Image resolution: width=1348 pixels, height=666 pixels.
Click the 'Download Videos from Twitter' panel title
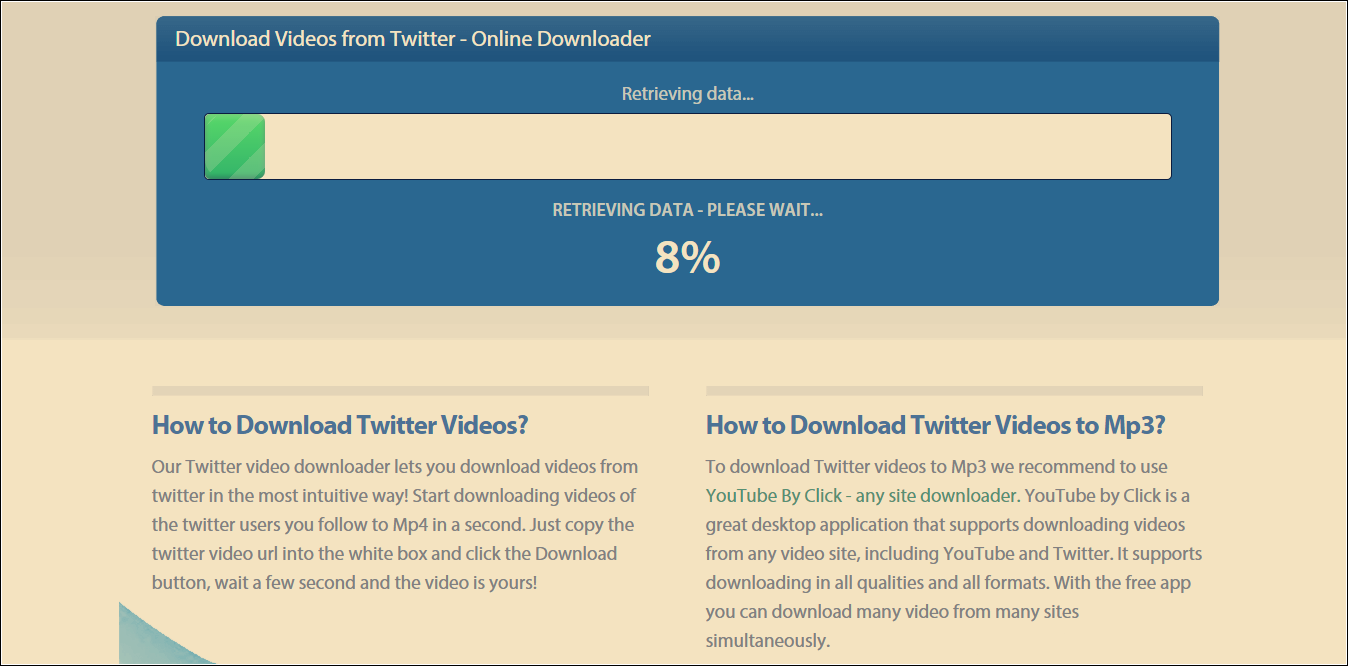click(x=413, y=39)
